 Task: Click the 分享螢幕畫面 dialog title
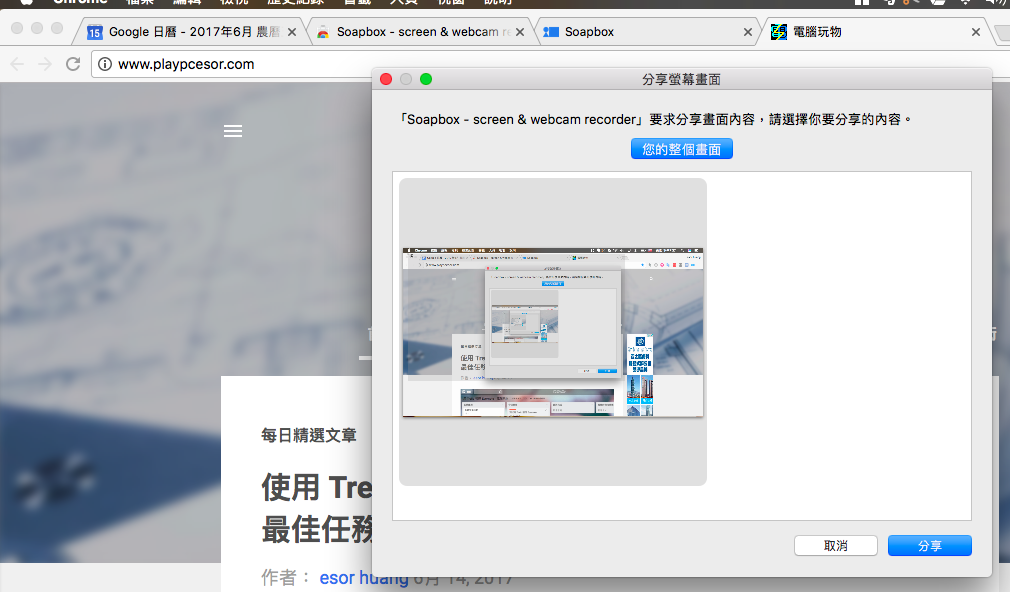pos(681,79)
